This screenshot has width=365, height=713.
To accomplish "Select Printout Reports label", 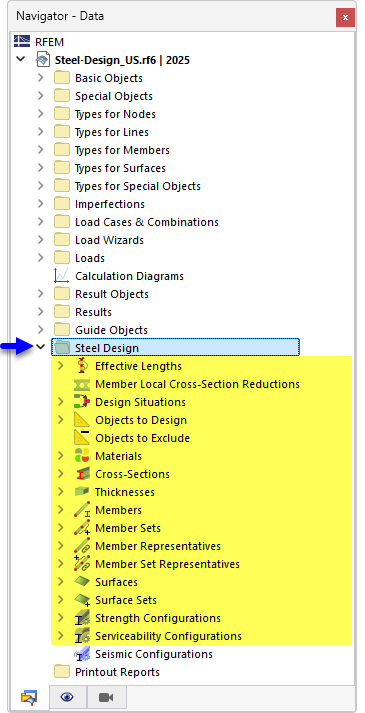I will pyautogui.click(x=117, y=672).
